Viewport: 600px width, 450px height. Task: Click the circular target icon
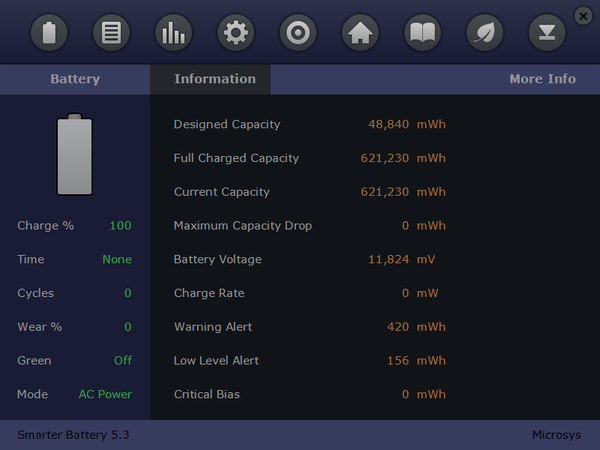pyautogui.click(x=298, y=33)
